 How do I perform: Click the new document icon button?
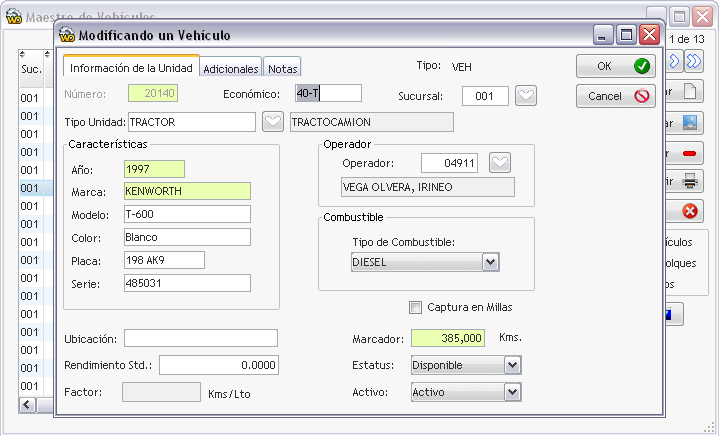coord(685,92)
